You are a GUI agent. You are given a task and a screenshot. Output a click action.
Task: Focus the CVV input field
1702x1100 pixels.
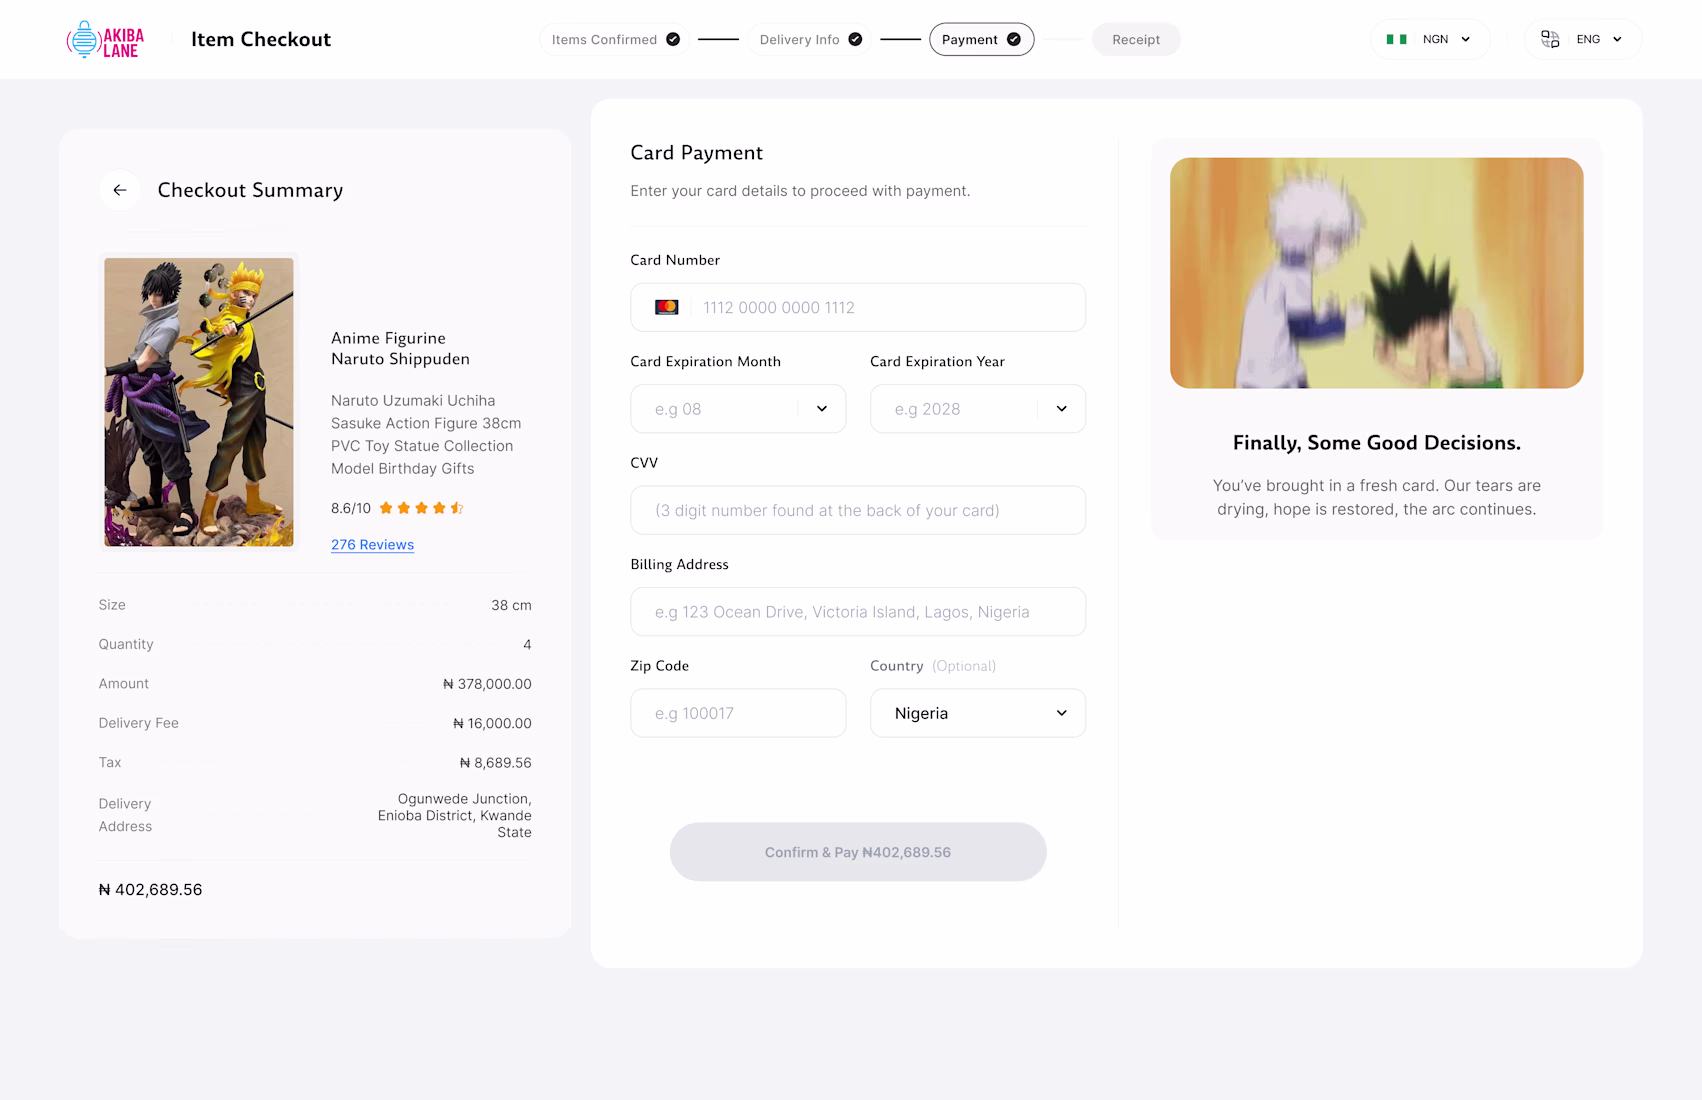[x=858, y=510]
